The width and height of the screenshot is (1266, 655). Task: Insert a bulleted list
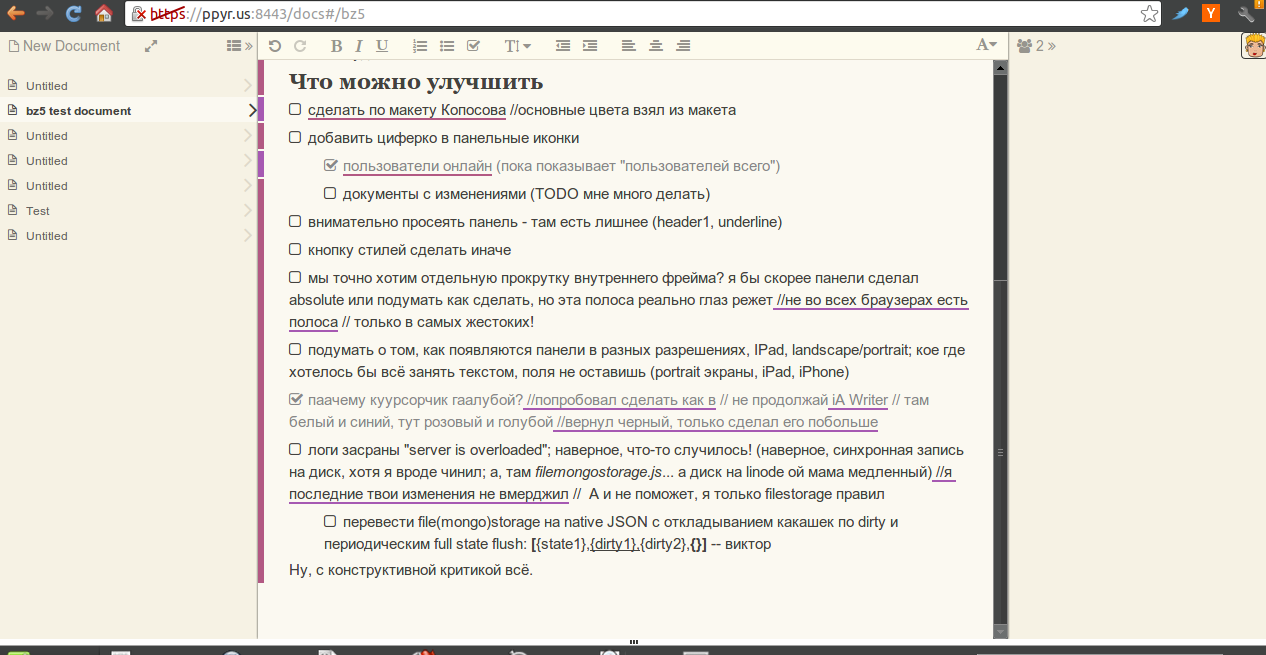(447, 46)
